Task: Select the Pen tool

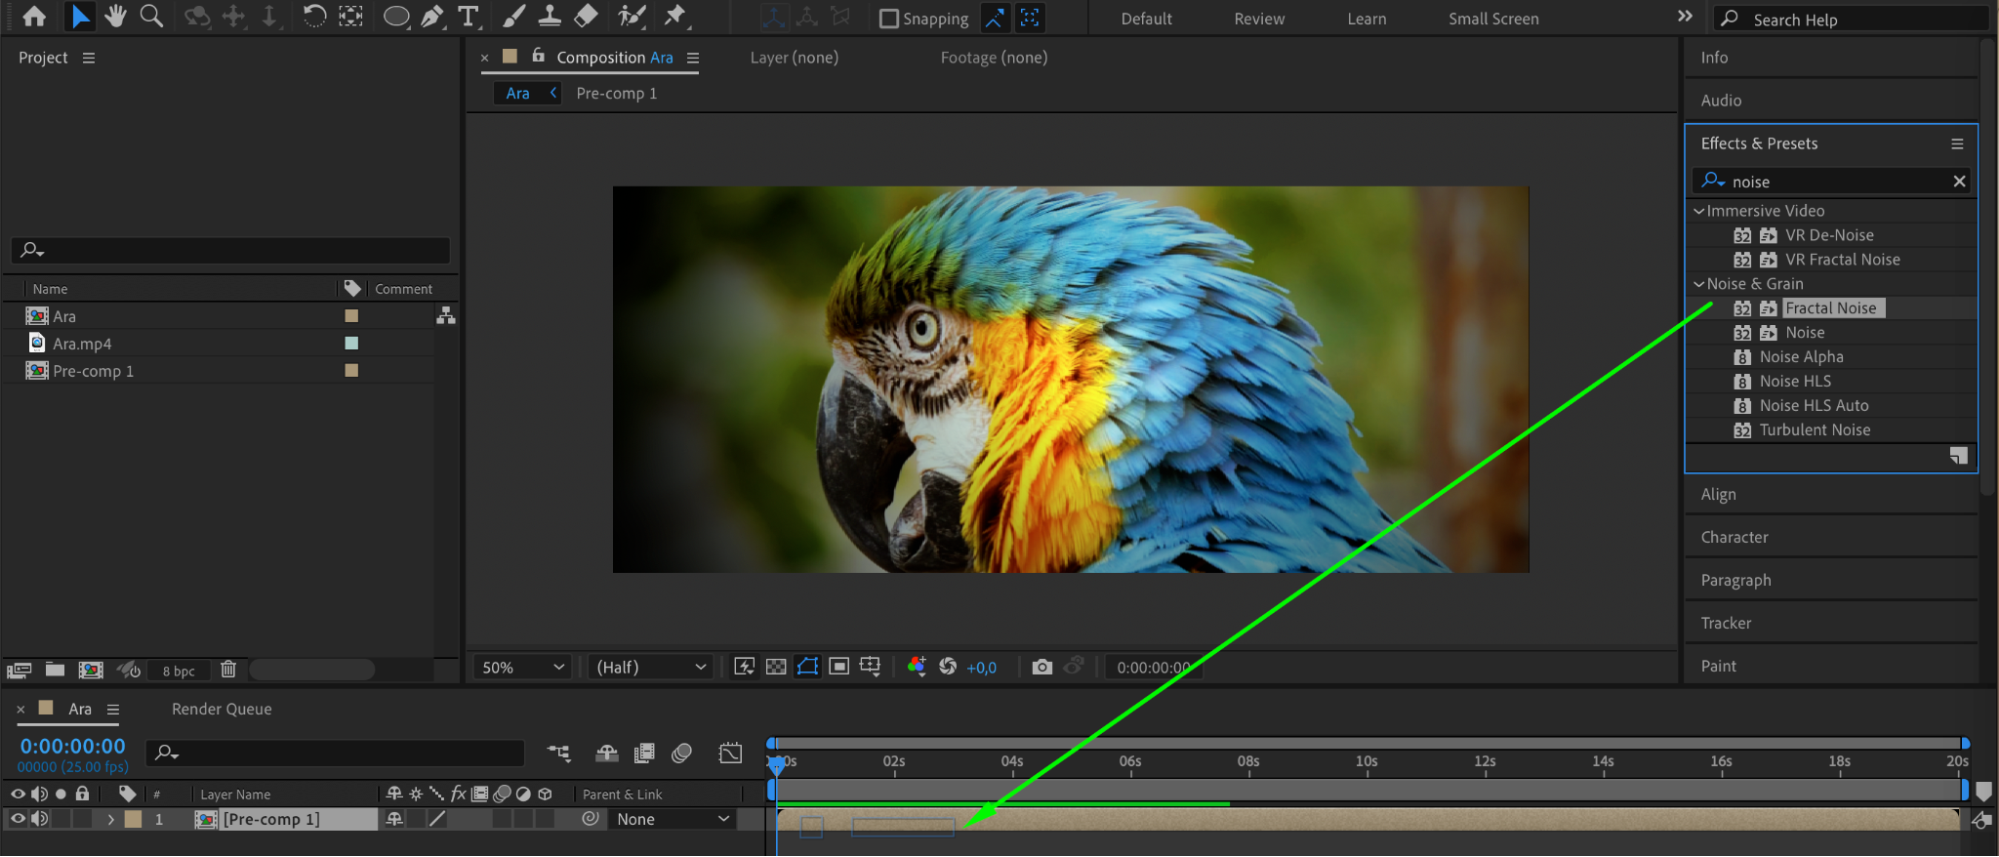Action: 432,16
